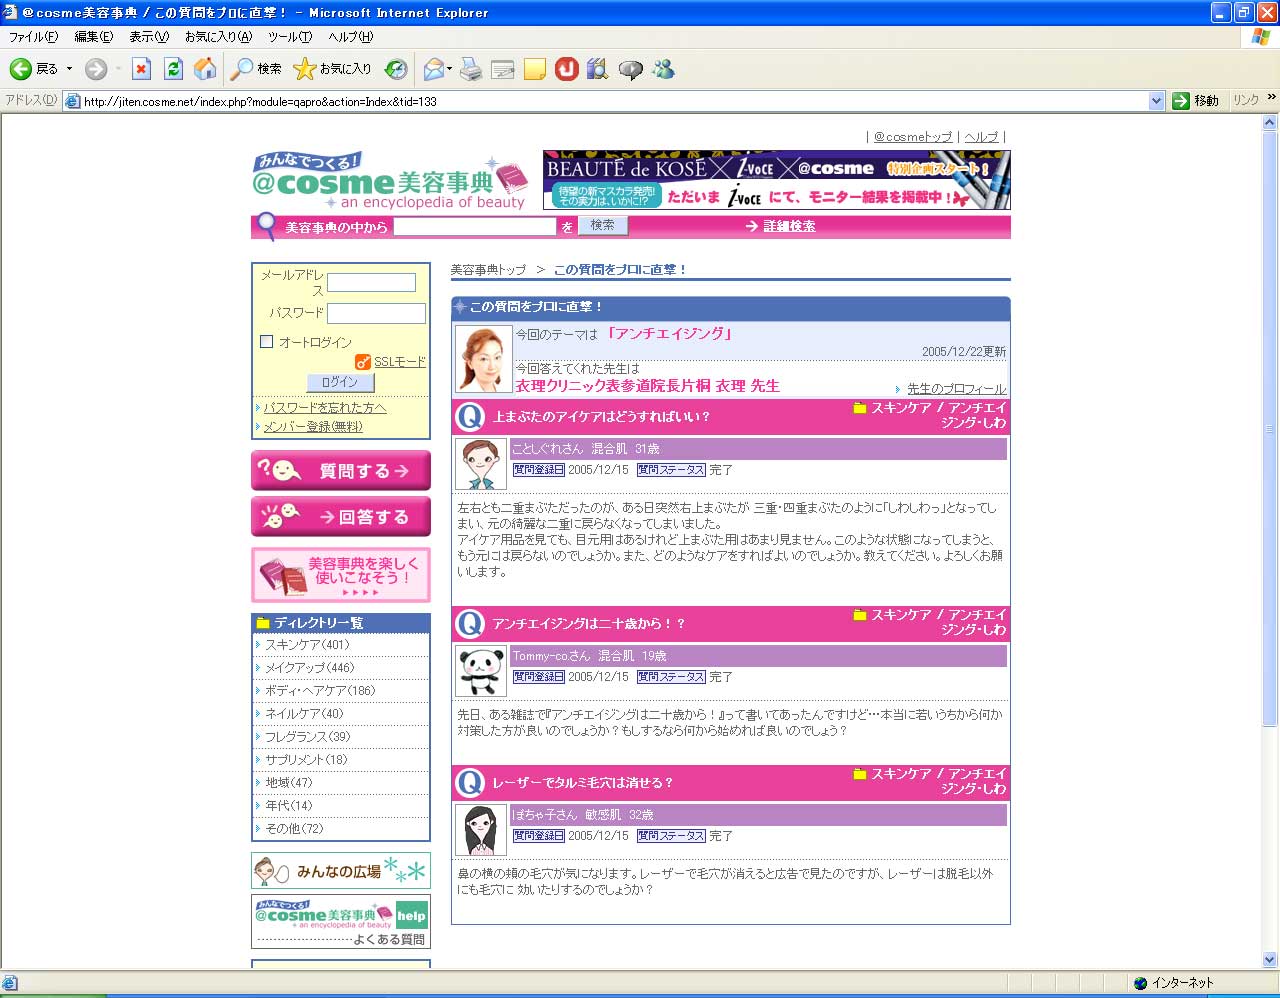Open the 表示(V) menu
Image resolution: width=1280 pixels, height=998 pixels.
pos(148,37)
